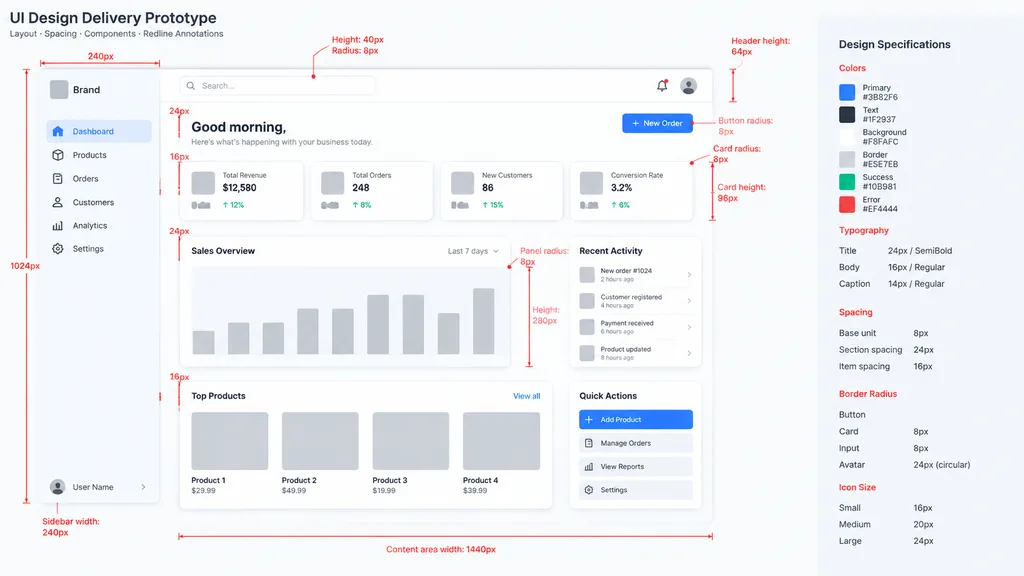The image size is (1024, 576).
Task: Click the View Reports chart icon
Action: [x=588, y=466]
